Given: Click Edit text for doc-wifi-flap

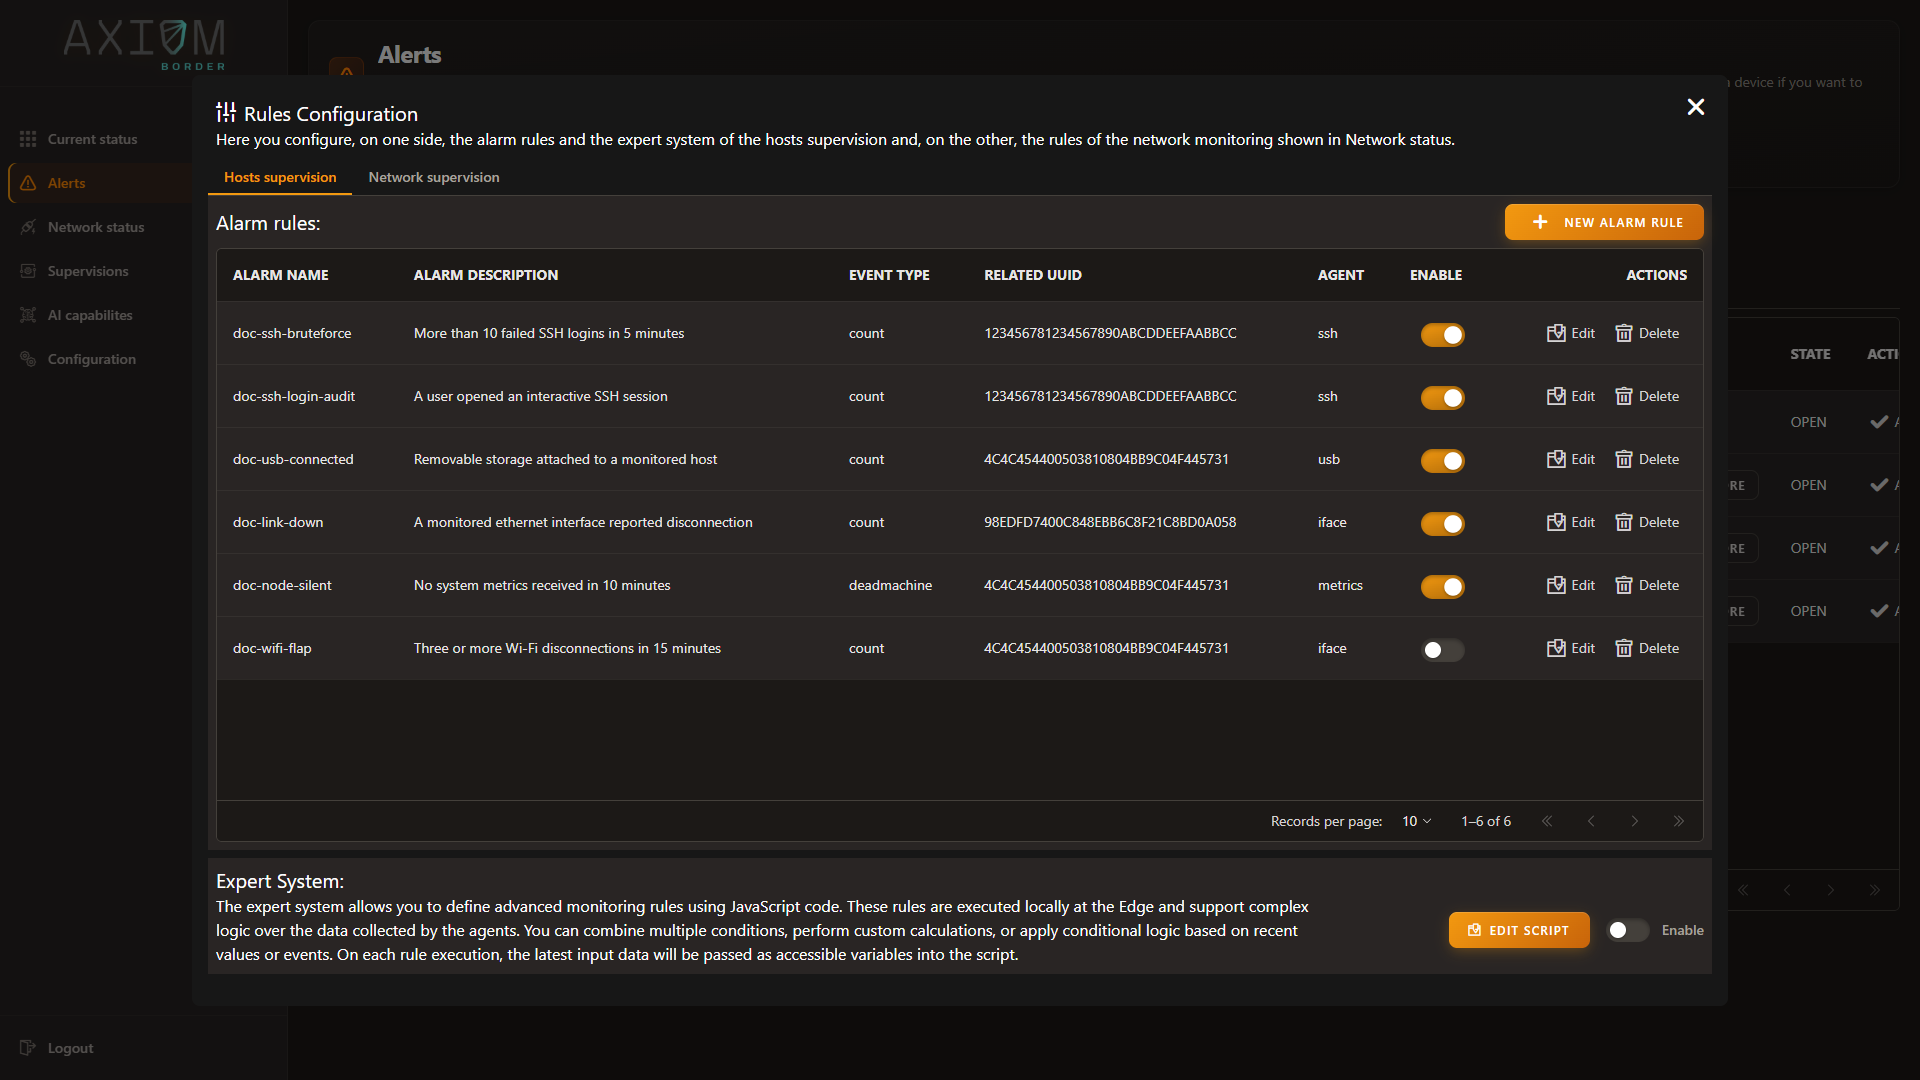Looking at the screenshot, I should (1583, 648).
